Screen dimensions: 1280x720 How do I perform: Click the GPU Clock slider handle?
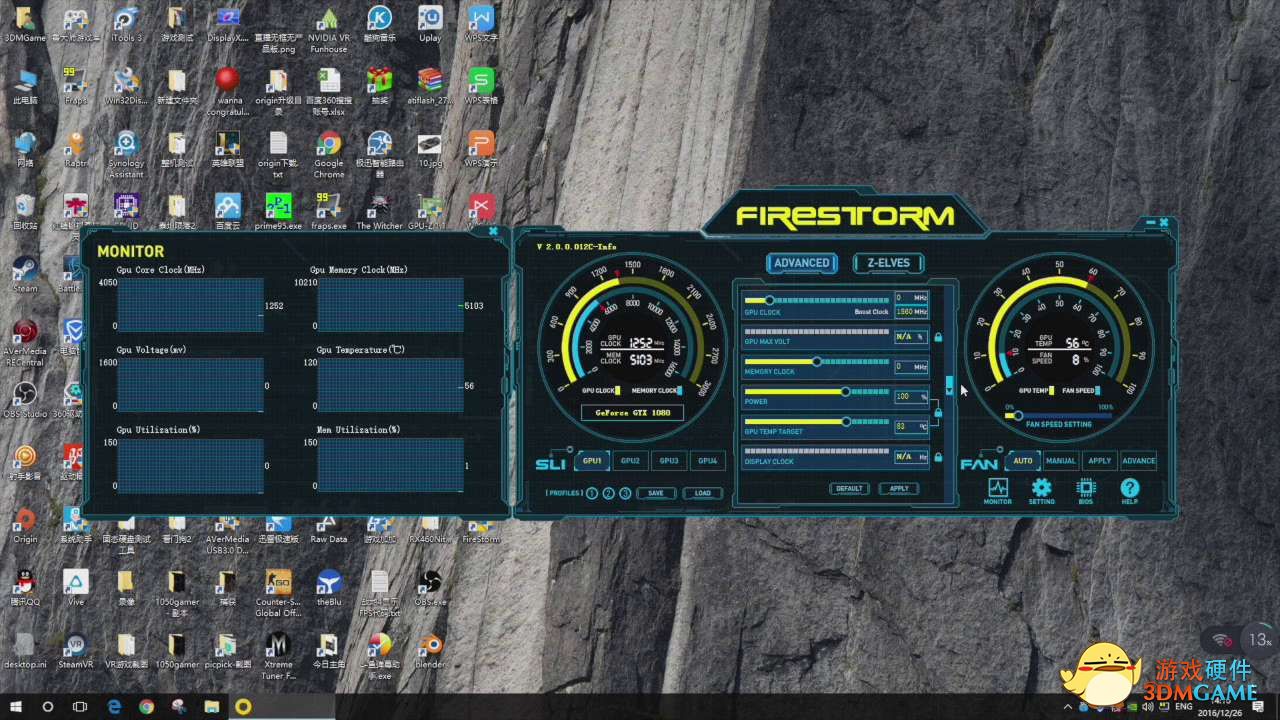769,300
